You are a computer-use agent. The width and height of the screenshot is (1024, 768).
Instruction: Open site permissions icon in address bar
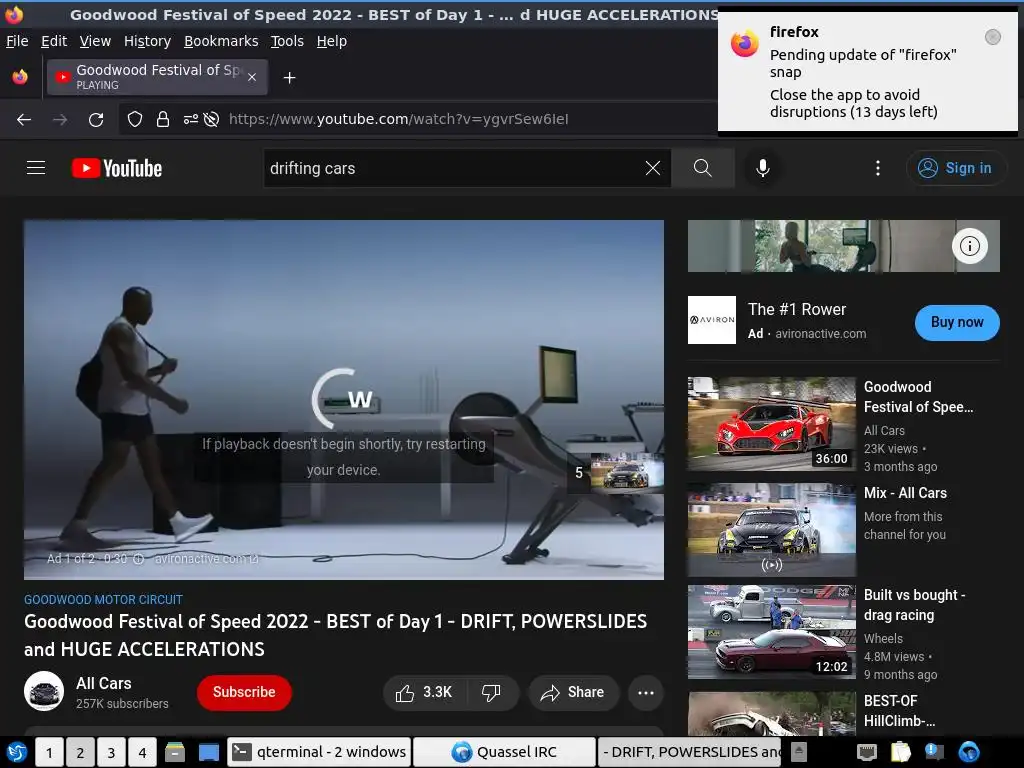point(190,119)
